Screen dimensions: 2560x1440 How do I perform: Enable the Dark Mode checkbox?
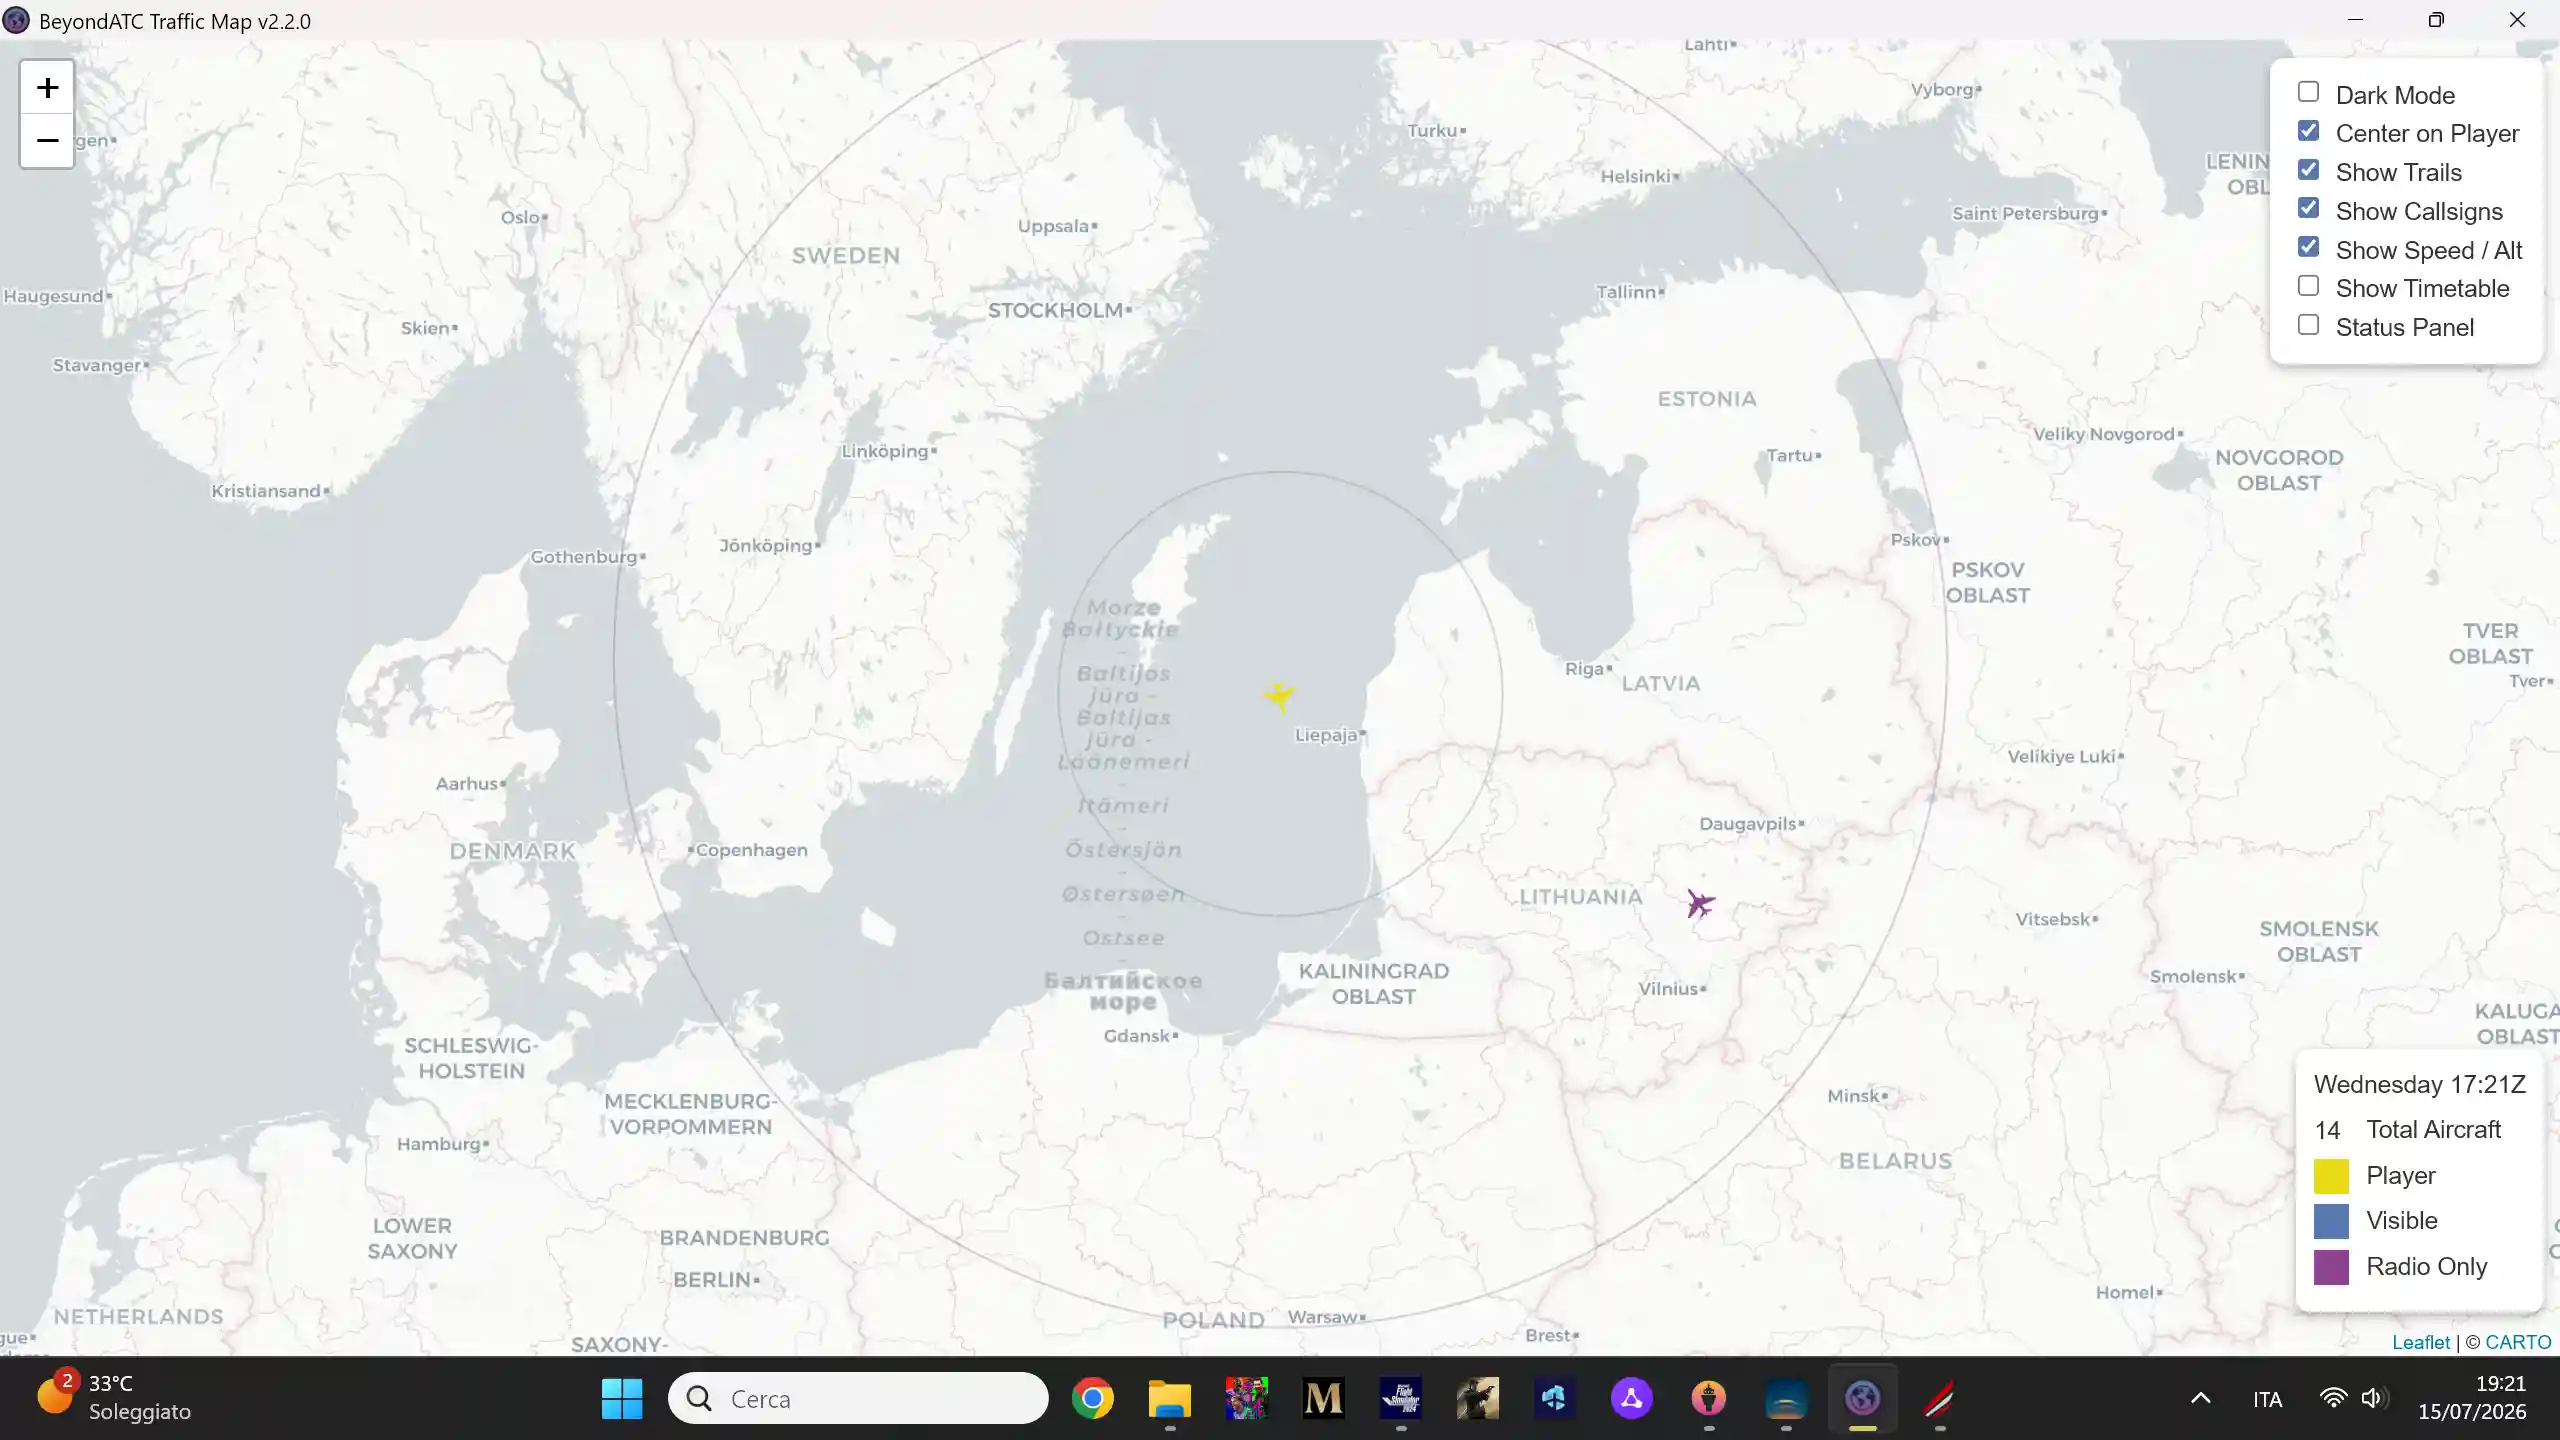pos(2308,92)
